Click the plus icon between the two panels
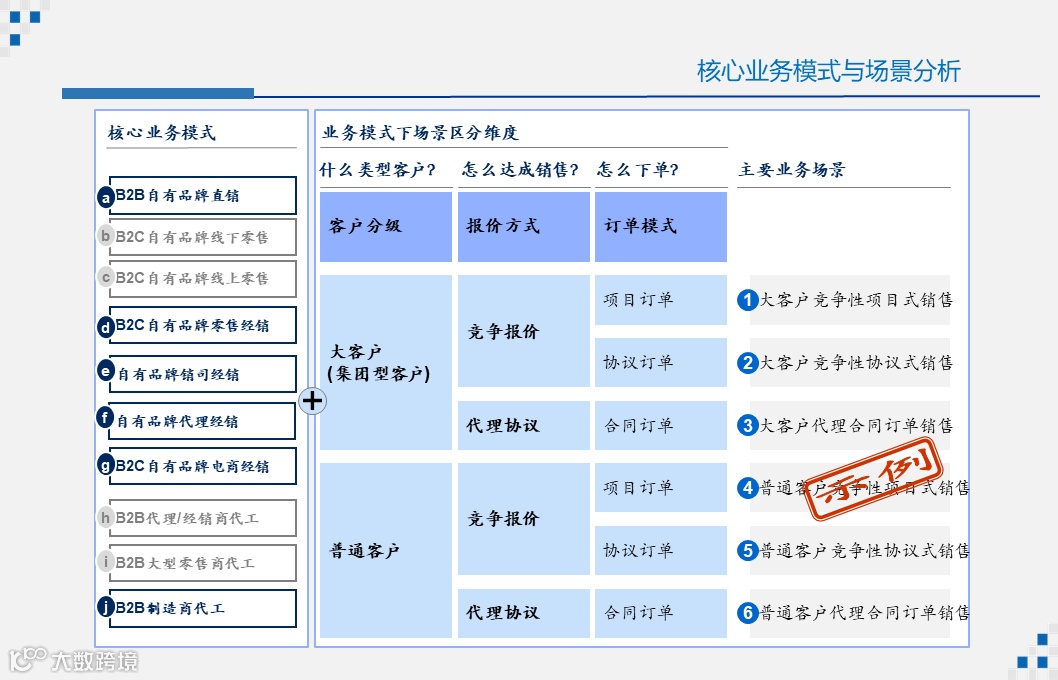1058x680 pixels. (x=312, y=401)
